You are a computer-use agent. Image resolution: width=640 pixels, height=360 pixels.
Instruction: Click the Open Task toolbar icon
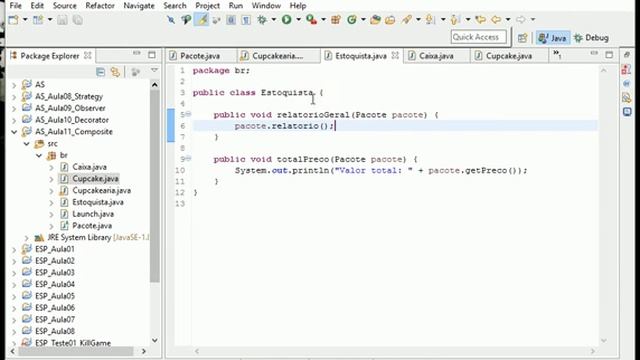(390, 20)
